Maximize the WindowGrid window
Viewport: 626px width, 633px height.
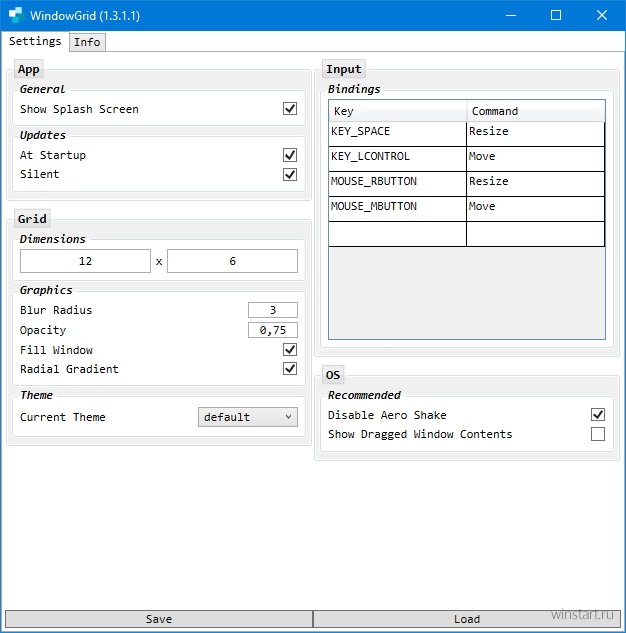click(556, 15)
